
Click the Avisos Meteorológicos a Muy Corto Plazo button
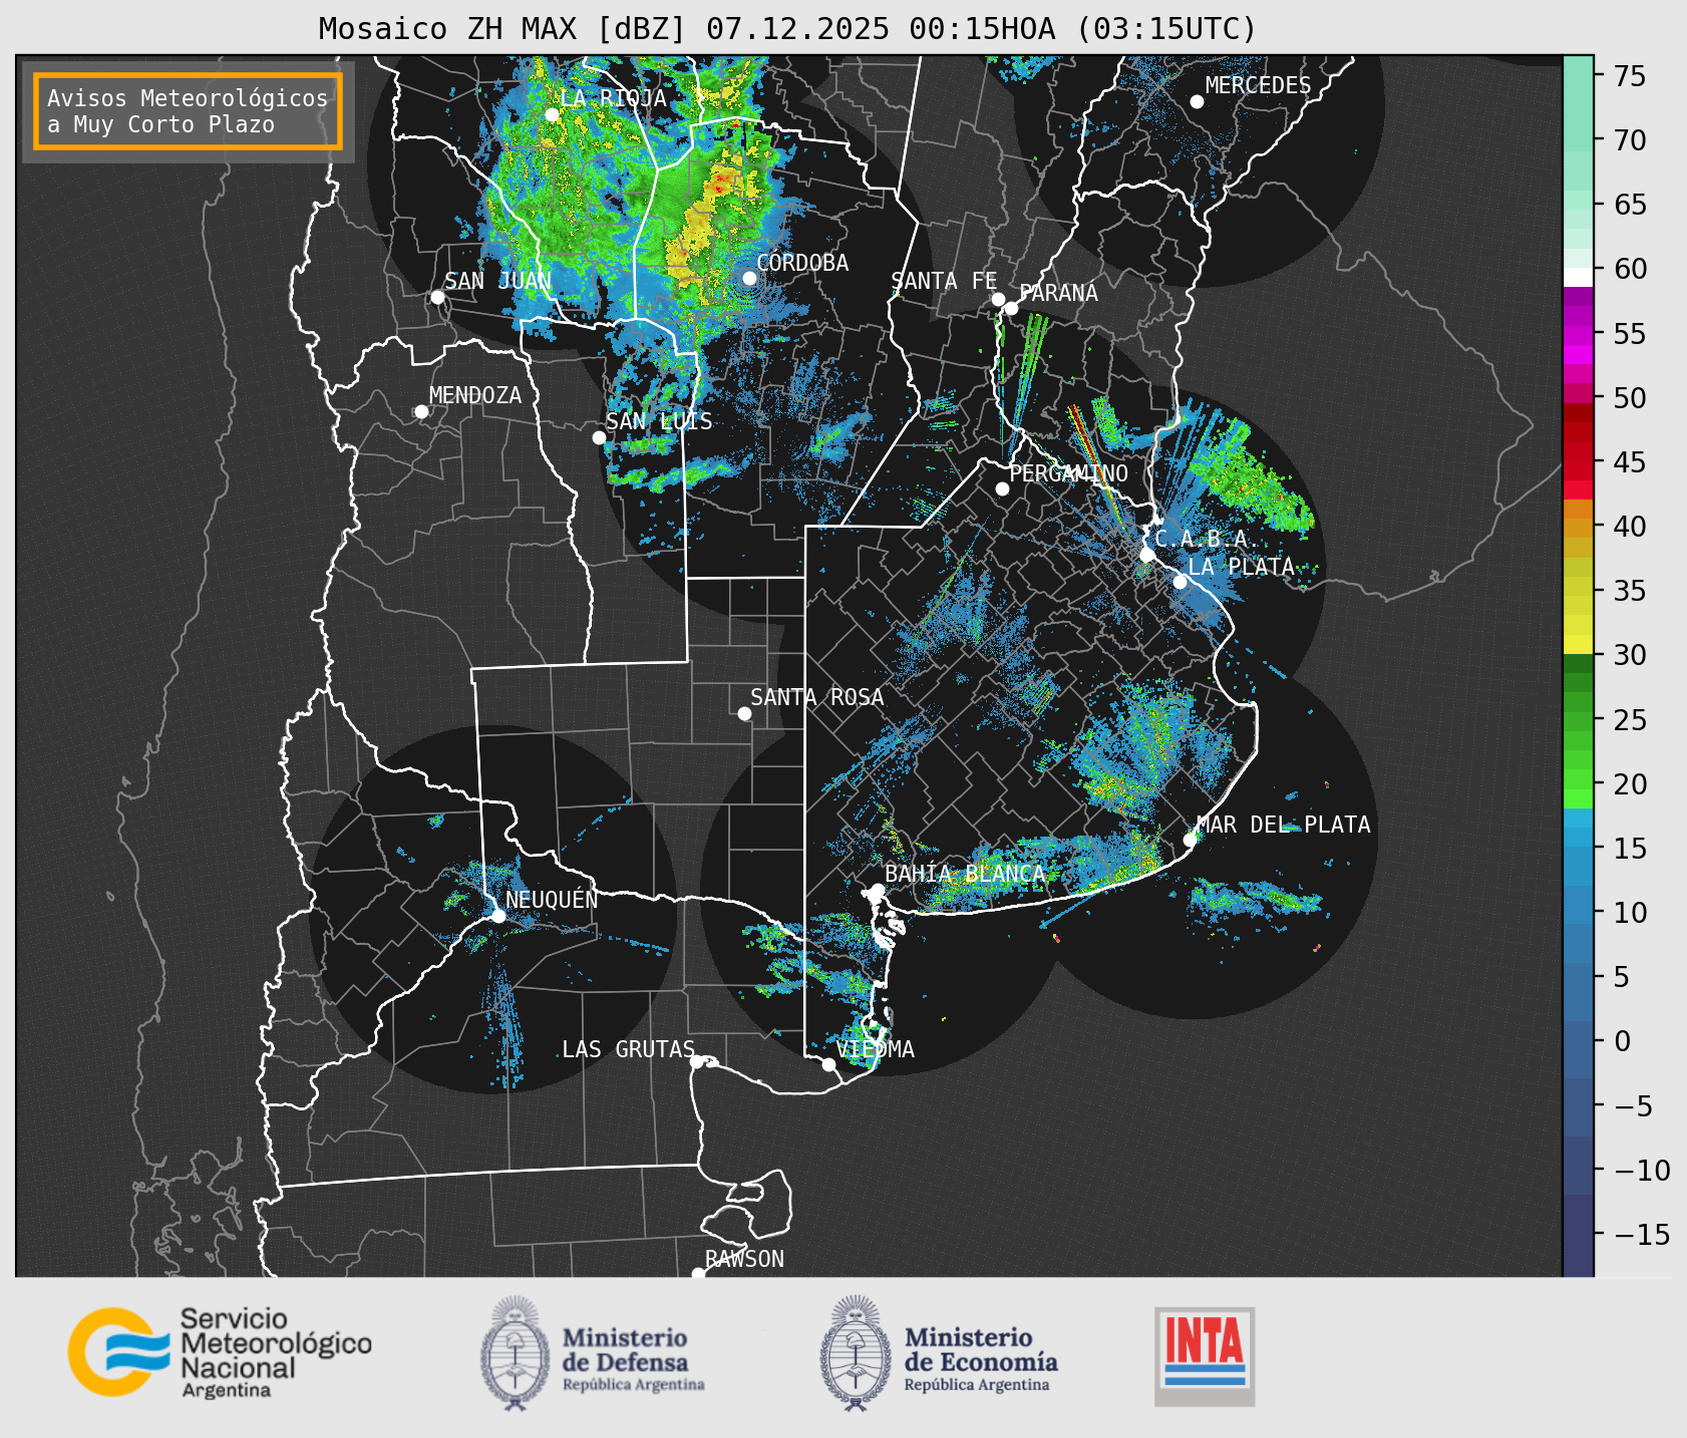click(188, 111)
